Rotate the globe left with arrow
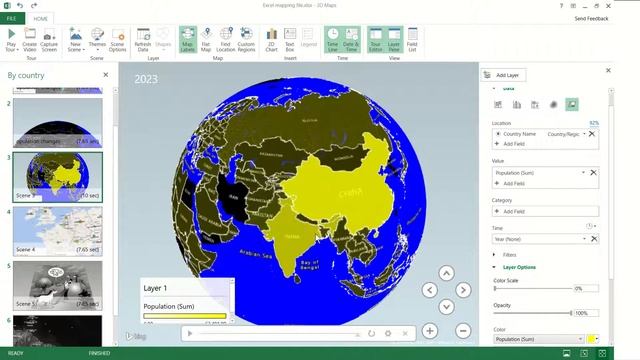This screenshot has width=640, height=360. [429, 290]
